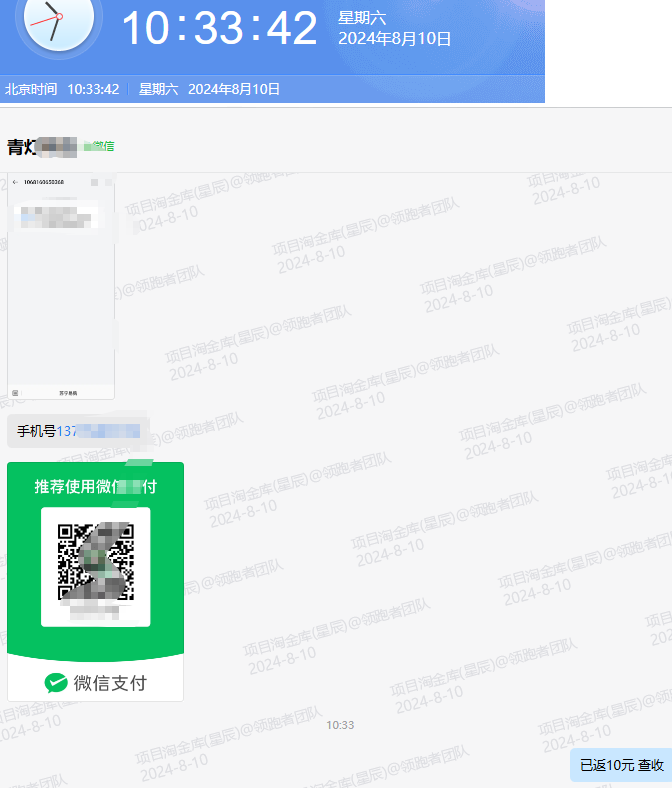This screenshot has width=672, height=788.
Task: Click the 10:33 chat timestamp
Action: click(340, 725)
